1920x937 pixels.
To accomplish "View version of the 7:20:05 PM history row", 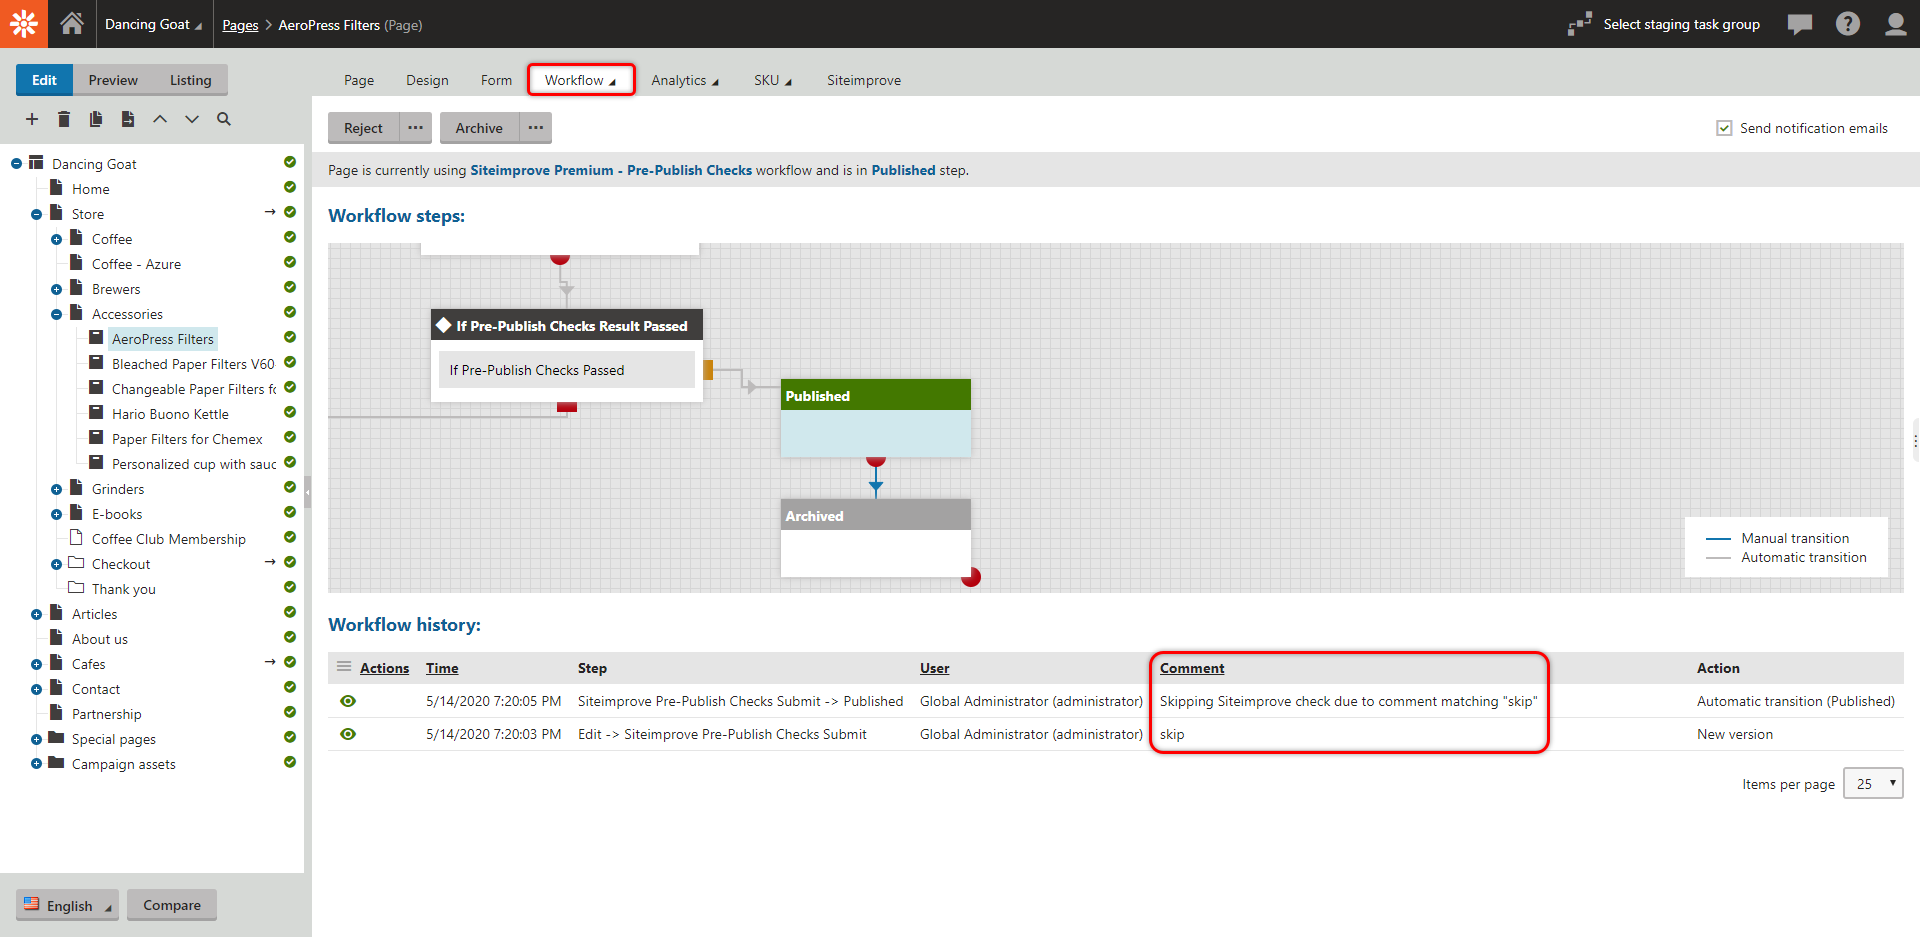I will [348, 701].
